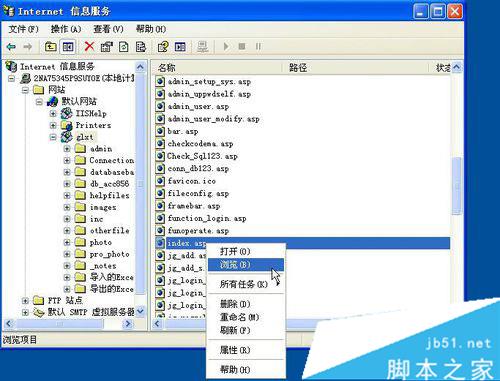Screen dimensions: 500x381
Task: Choose 重命名(M) in context menu
Action: pyautogui.click(x=246, y=317)
